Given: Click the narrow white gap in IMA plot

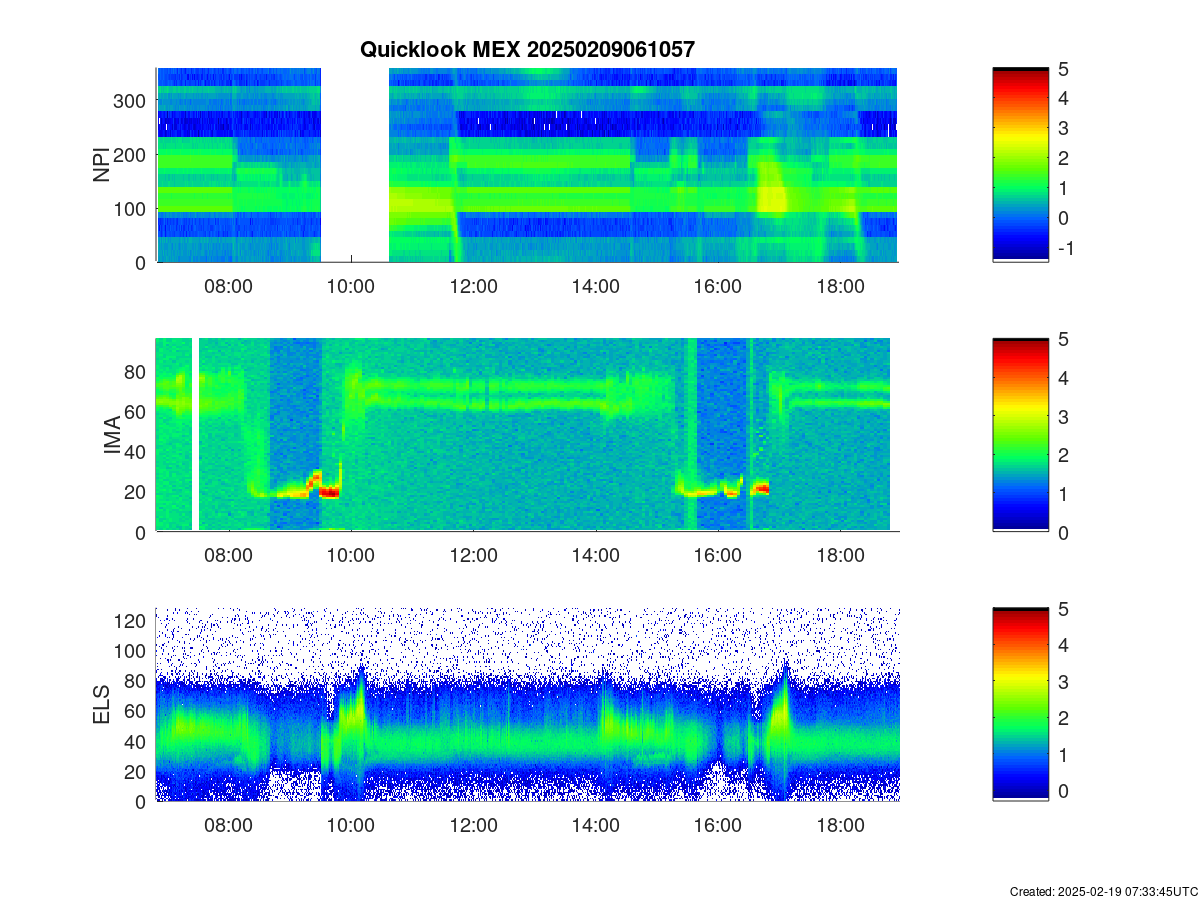Looking at the screenshot, I should click(195, 435).
